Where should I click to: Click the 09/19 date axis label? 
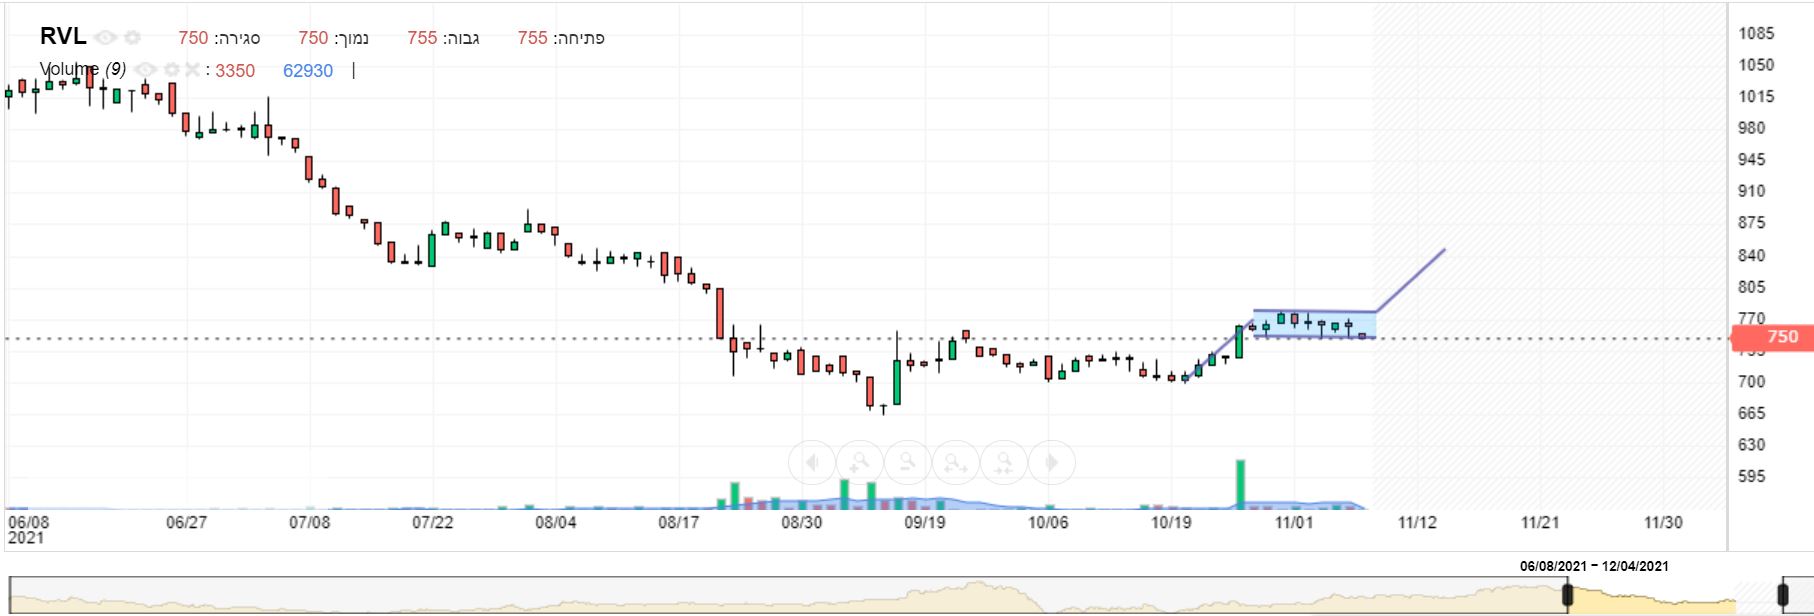coord(924,522)
